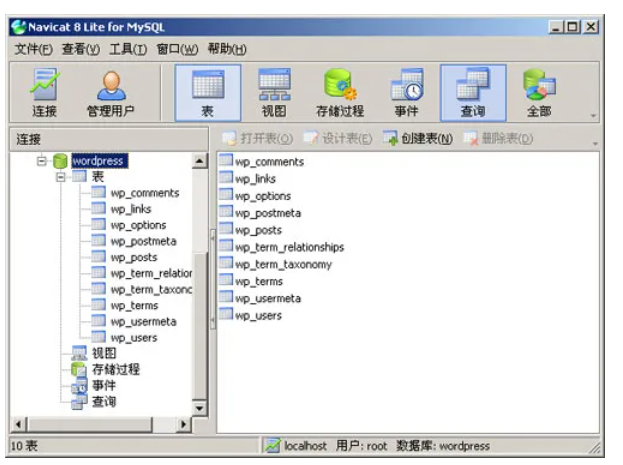Screen dimensions: 623x465
Task: Switch to 视图 (View) in toolbar
Action: click(x=274, y=93)
